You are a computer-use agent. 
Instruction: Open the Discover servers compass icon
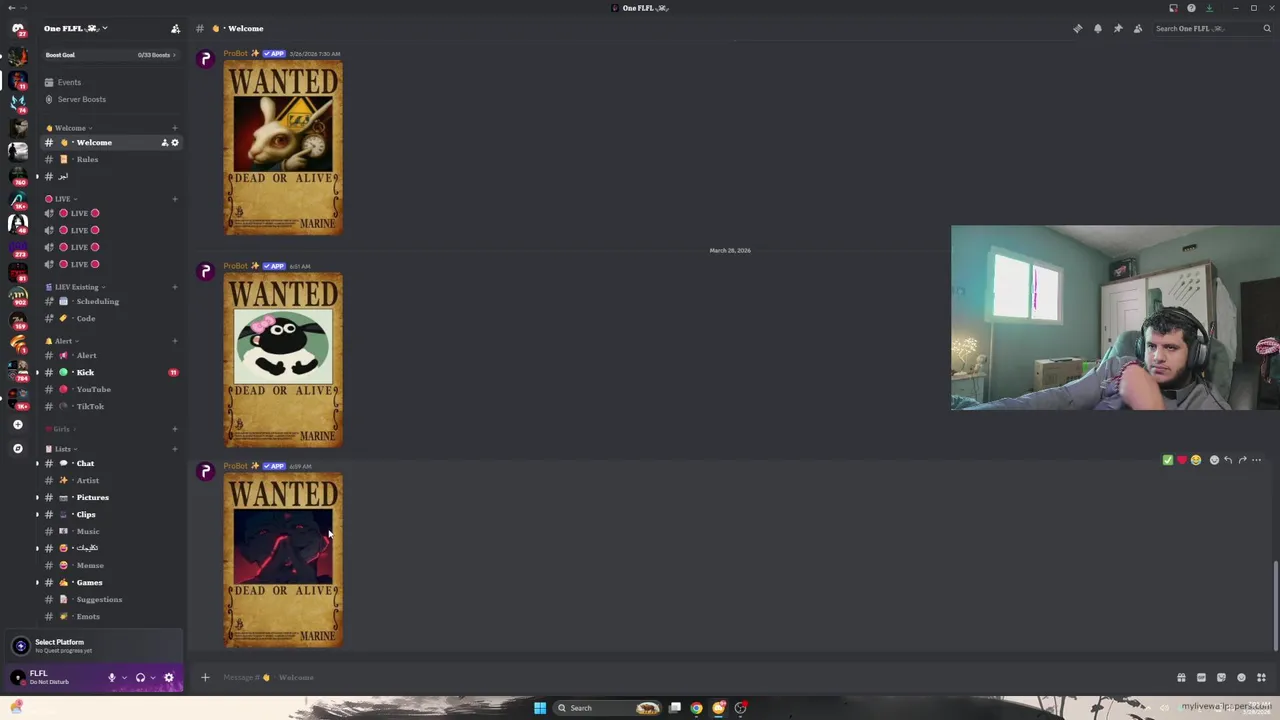[17, 449]
